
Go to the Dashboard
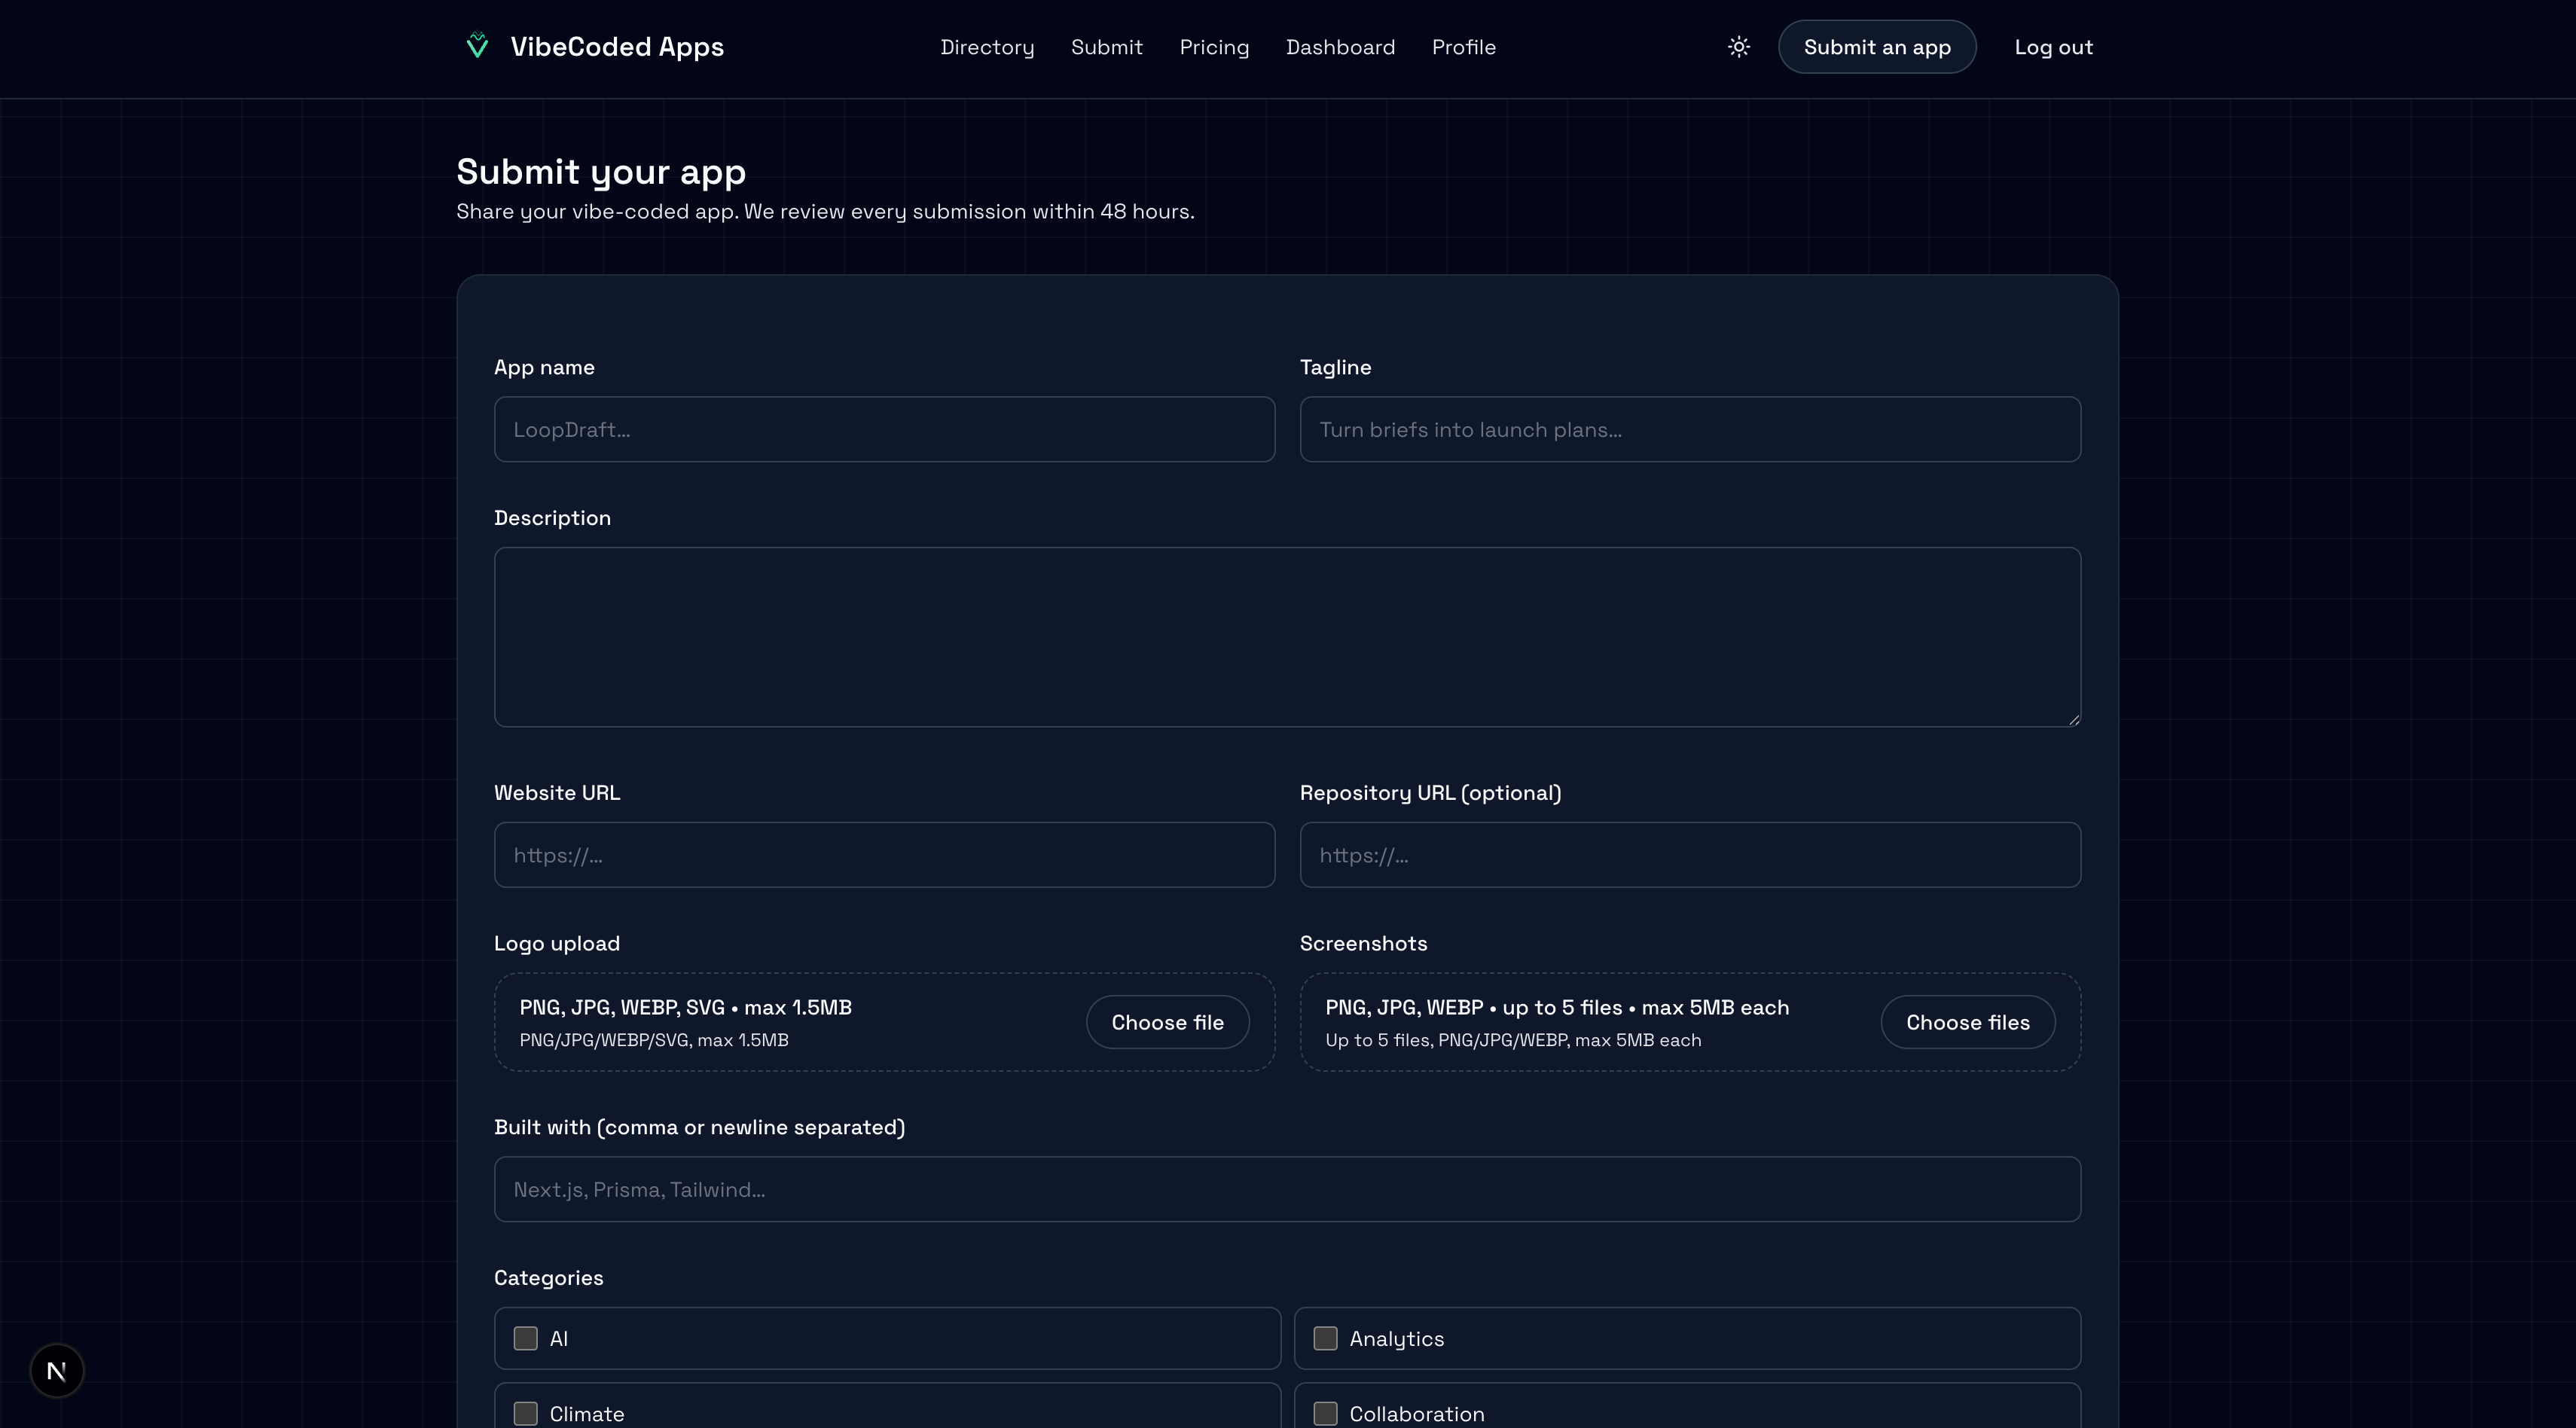[1340, 47]
